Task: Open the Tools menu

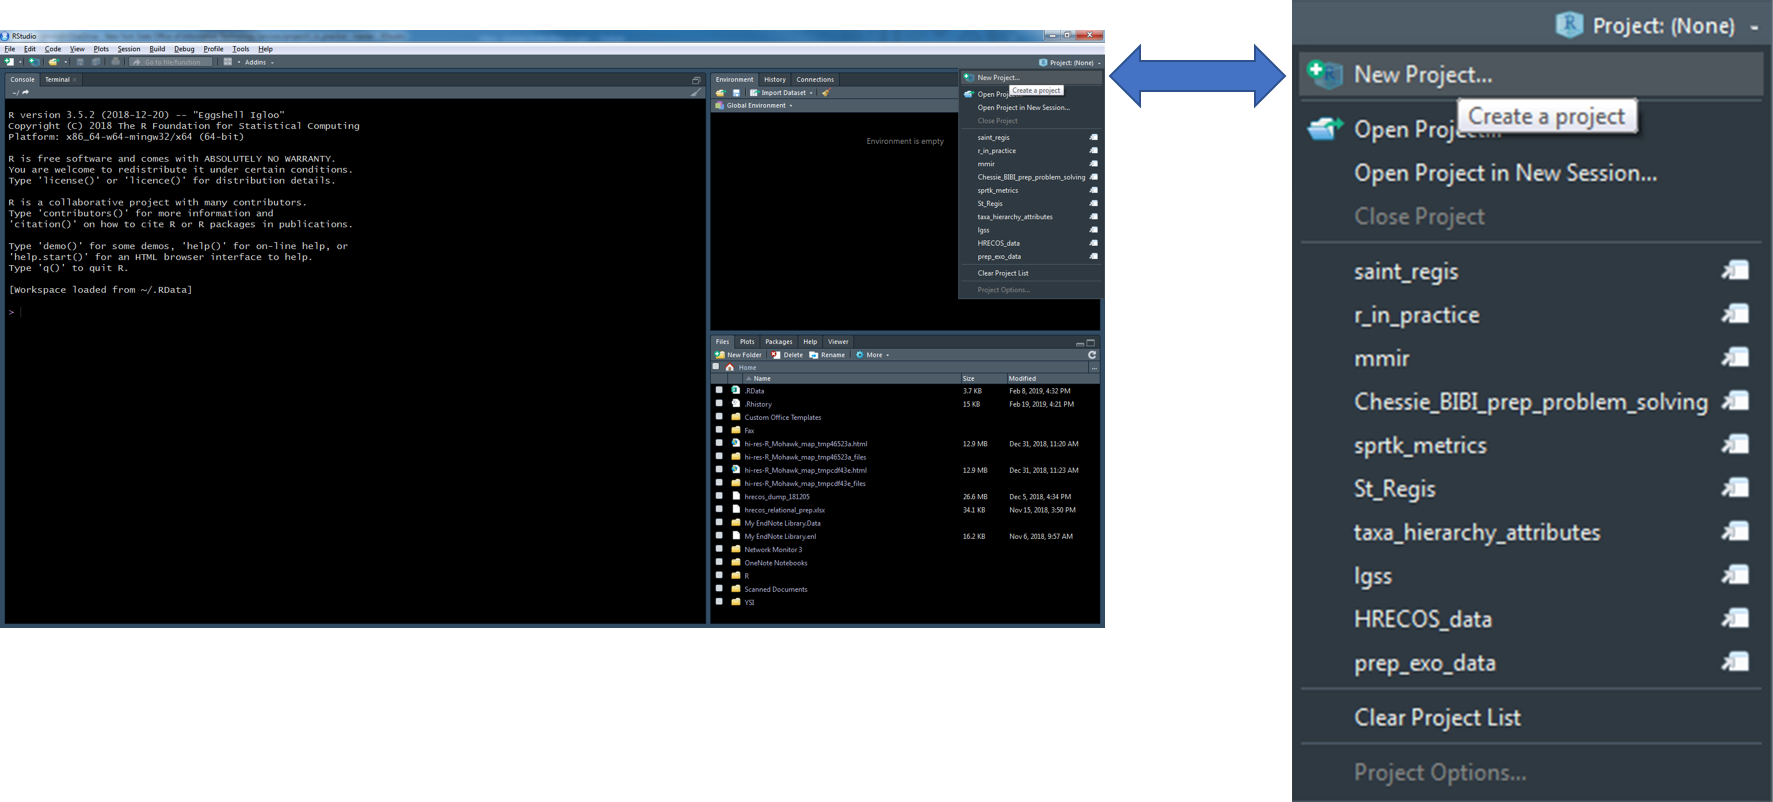Action: (241, 49)
